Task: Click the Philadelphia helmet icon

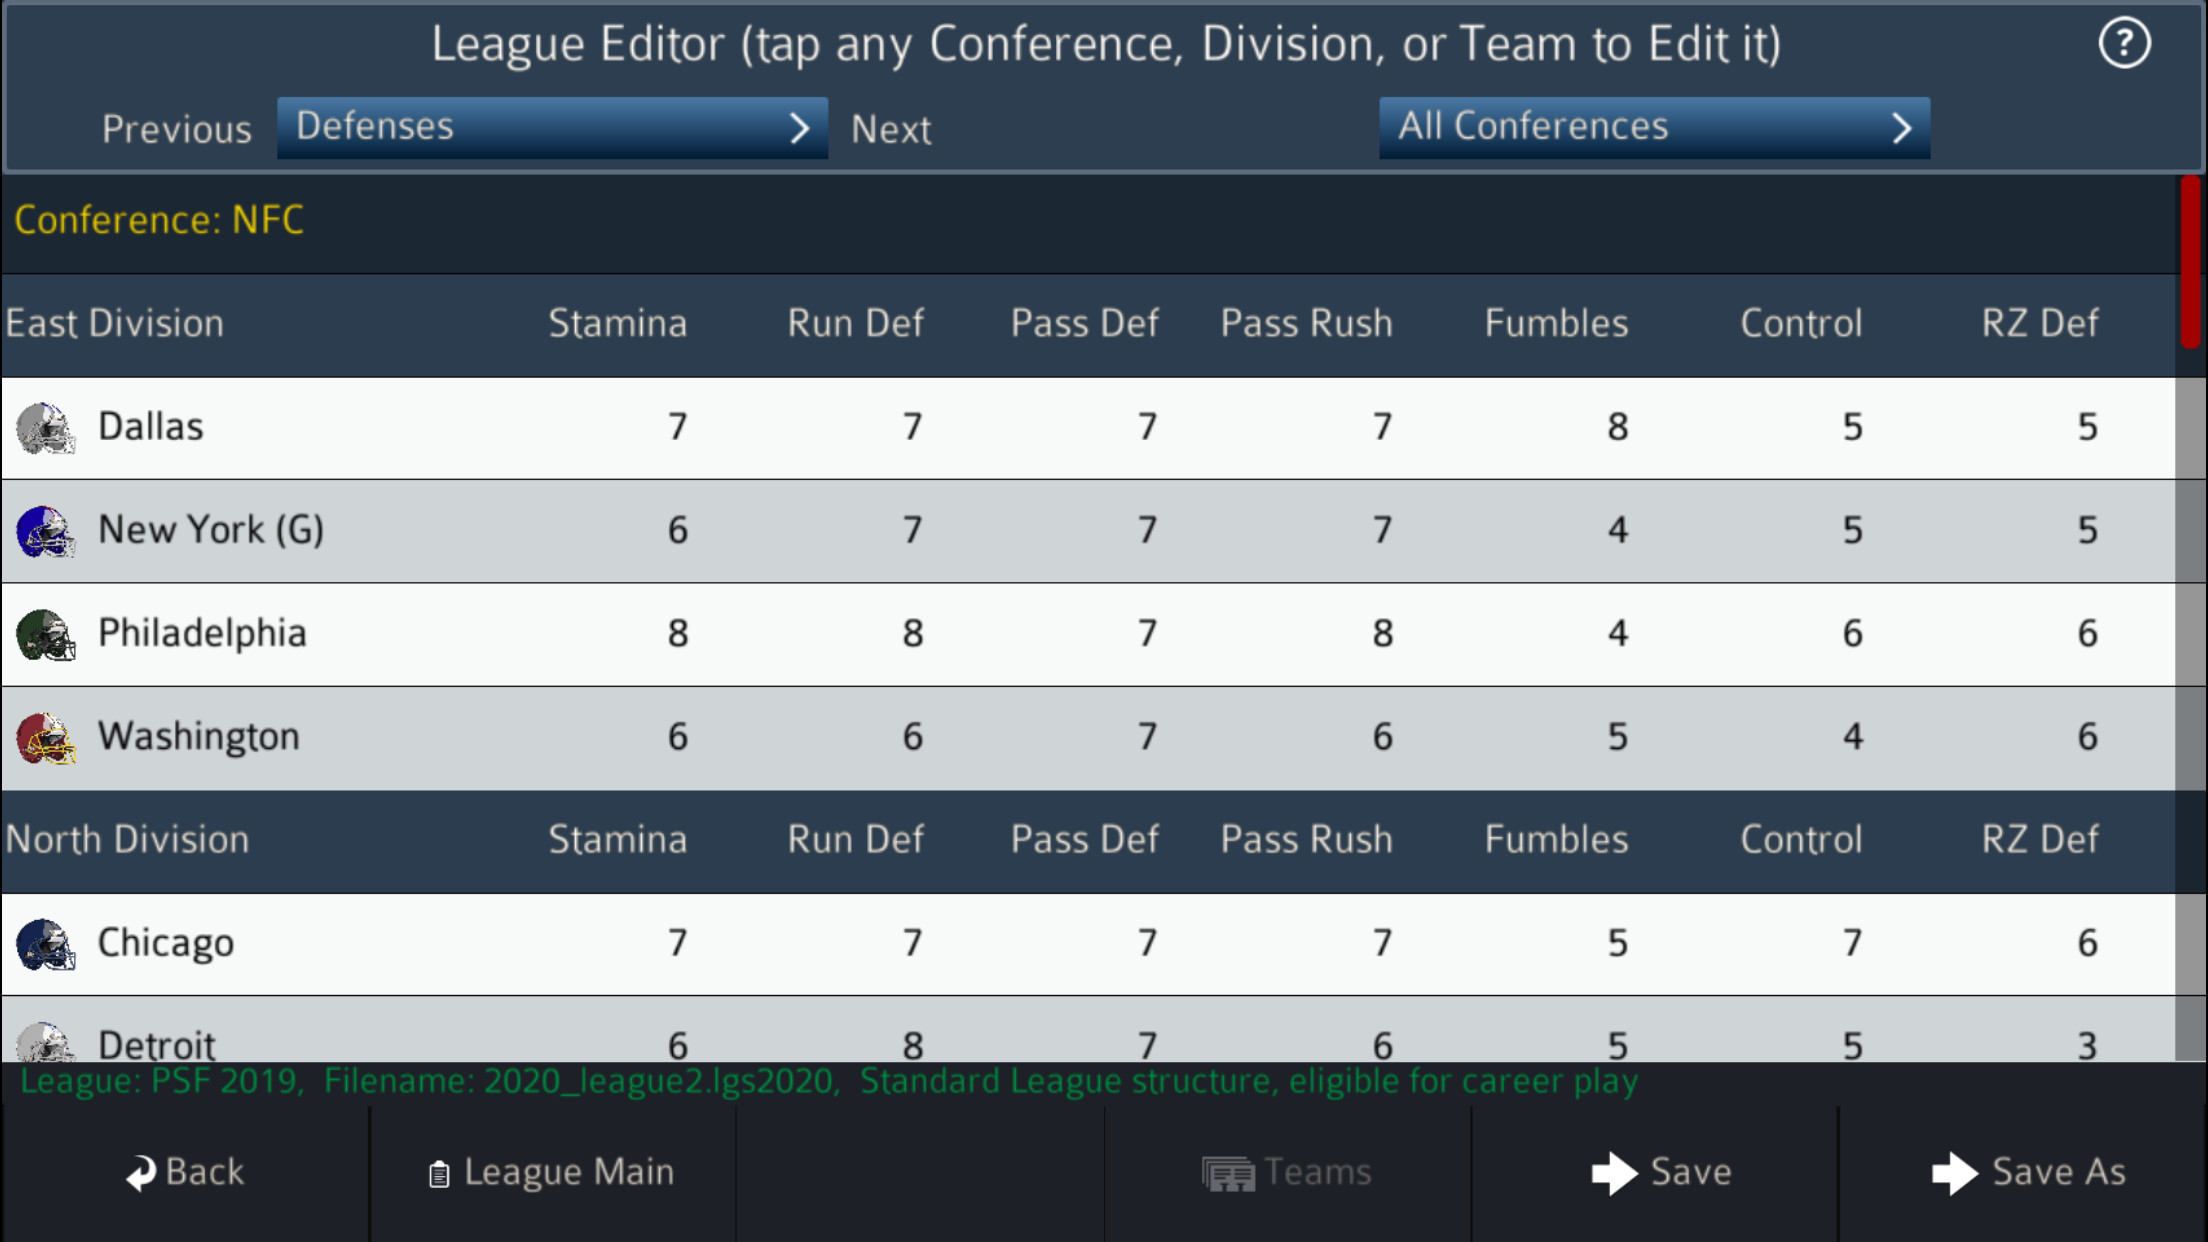Action: pos(45,633)
